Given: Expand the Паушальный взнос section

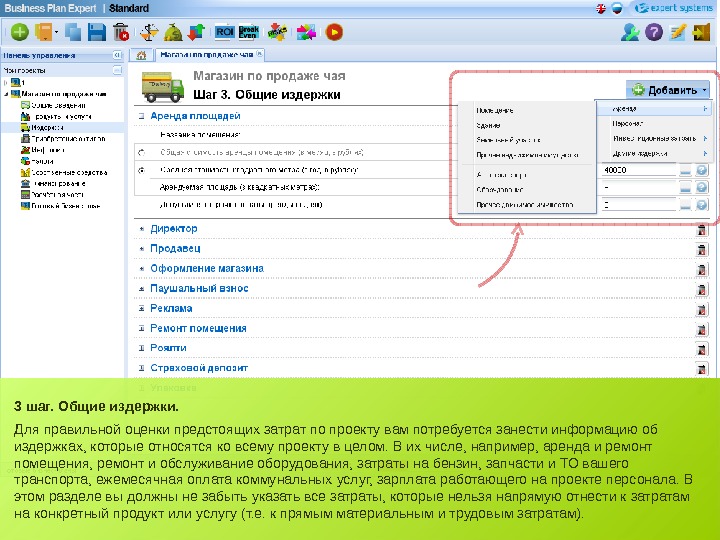Looking at the screenshot, I should pyautogui.click(x=141, y=288).
